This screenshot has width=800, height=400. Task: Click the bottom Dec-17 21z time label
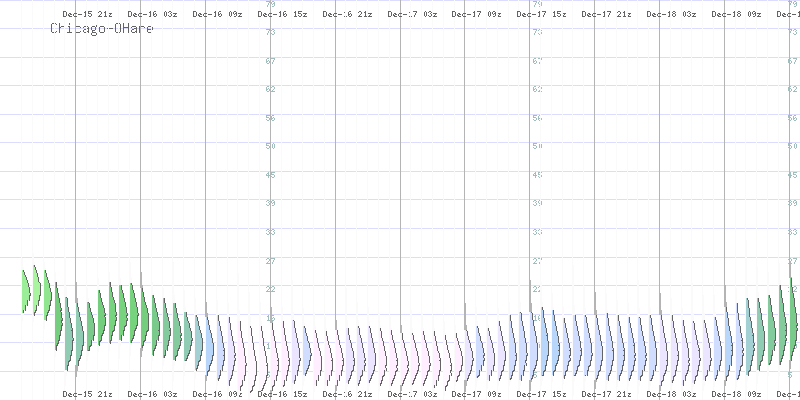click(x=606, y=394)
